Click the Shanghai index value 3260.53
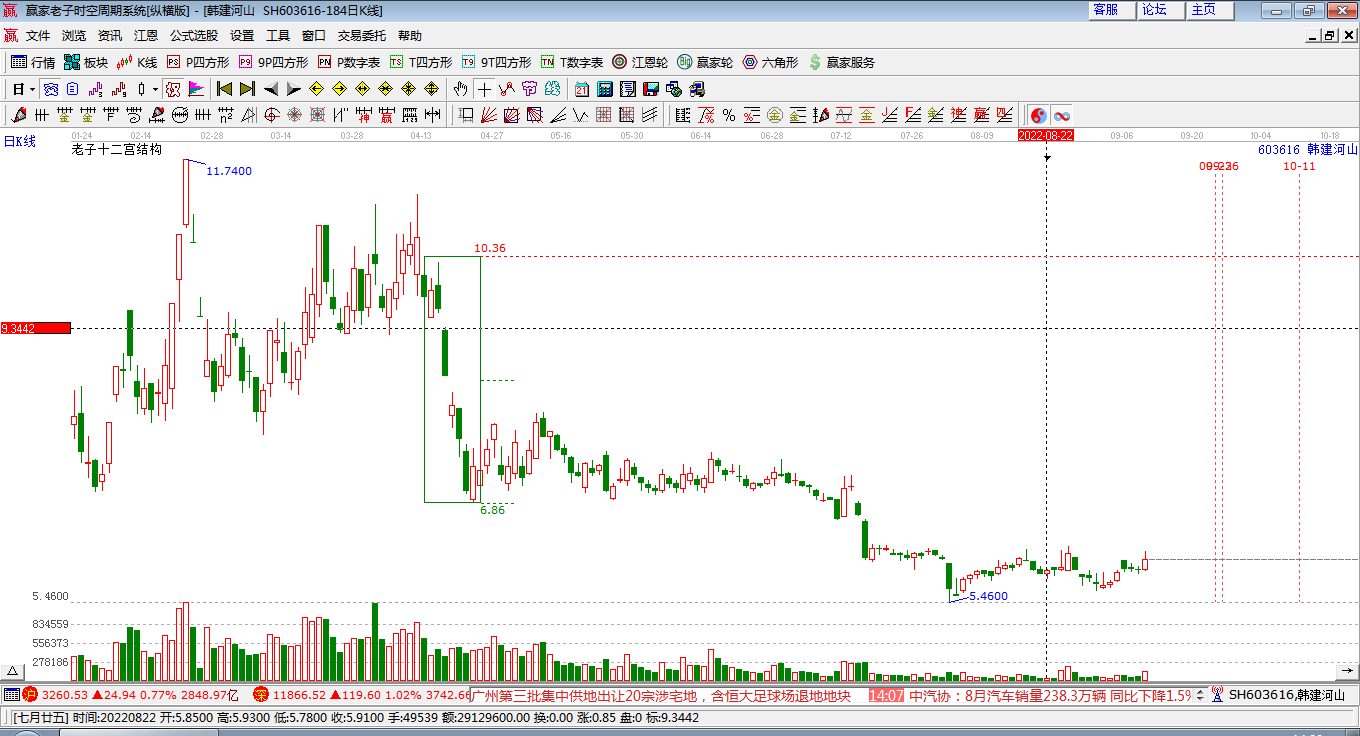 (x=65, y=695)
